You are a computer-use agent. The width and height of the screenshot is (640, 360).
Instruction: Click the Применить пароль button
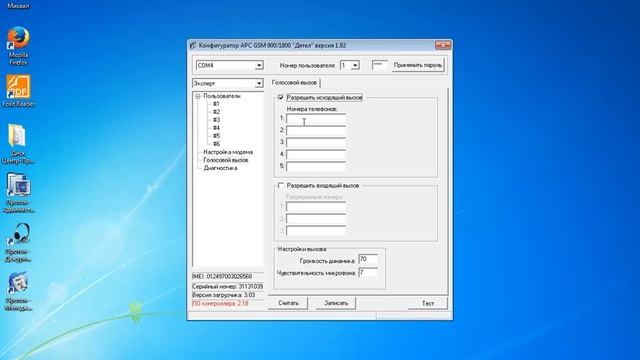(x=418, y=65)
